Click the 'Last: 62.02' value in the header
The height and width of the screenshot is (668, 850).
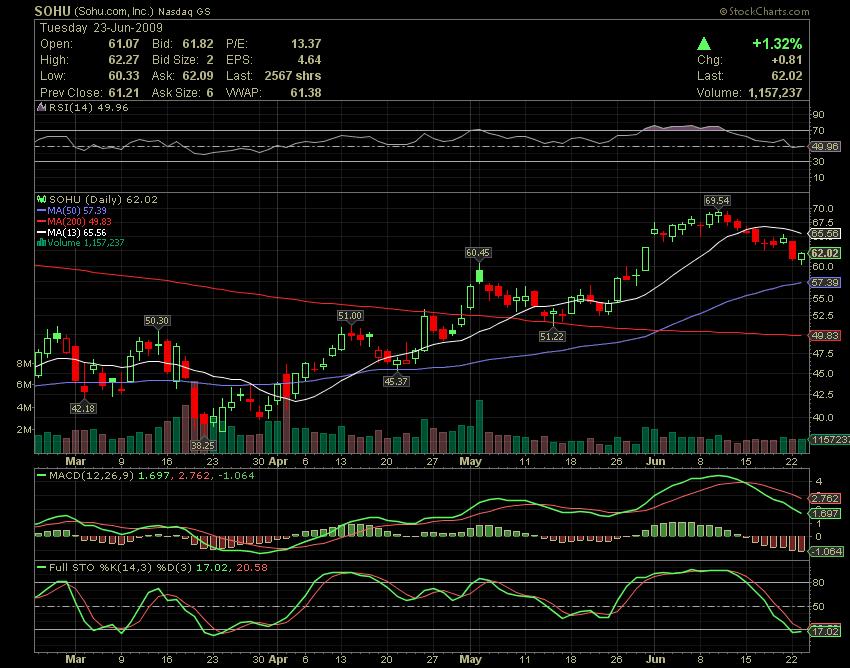point(787,76)
